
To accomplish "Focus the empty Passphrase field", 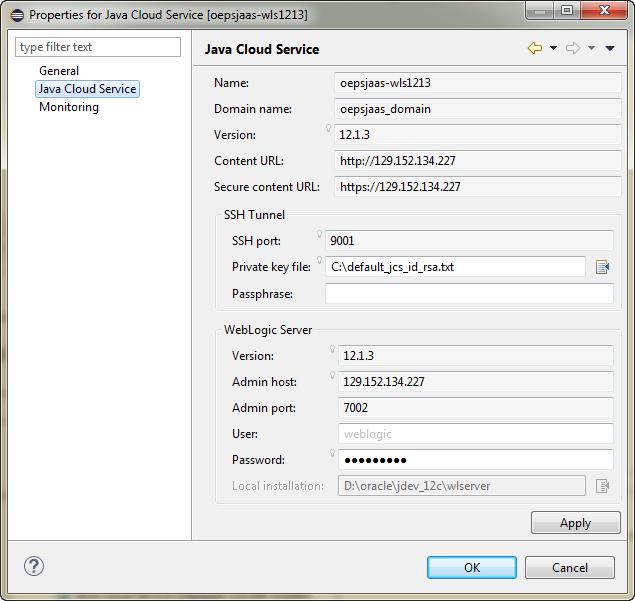I will (469, 293).
